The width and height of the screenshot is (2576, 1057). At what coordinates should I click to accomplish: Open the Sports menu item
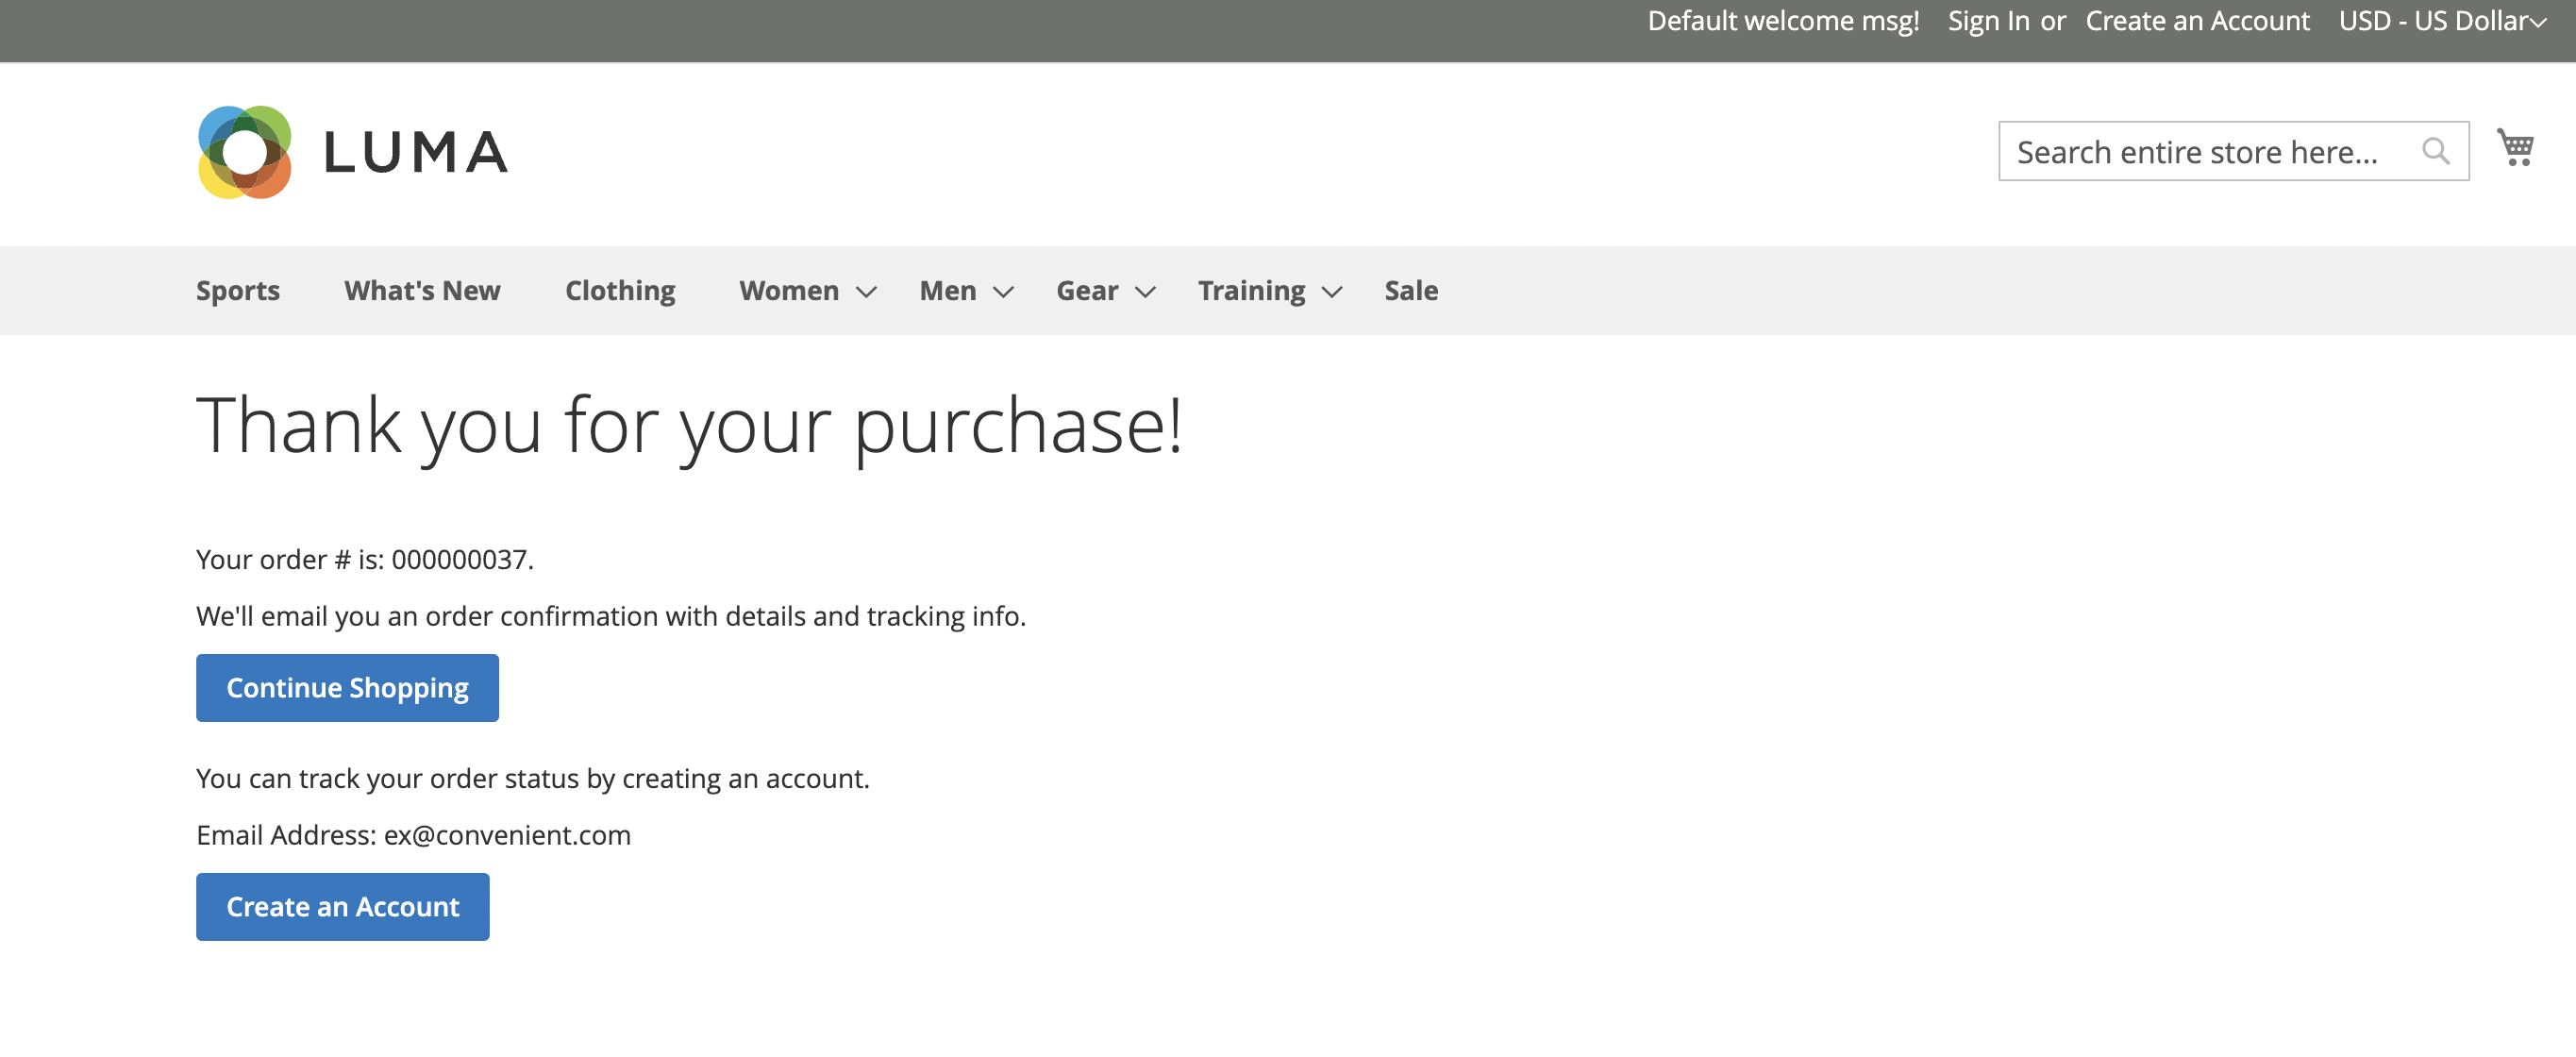click(238, 291)
